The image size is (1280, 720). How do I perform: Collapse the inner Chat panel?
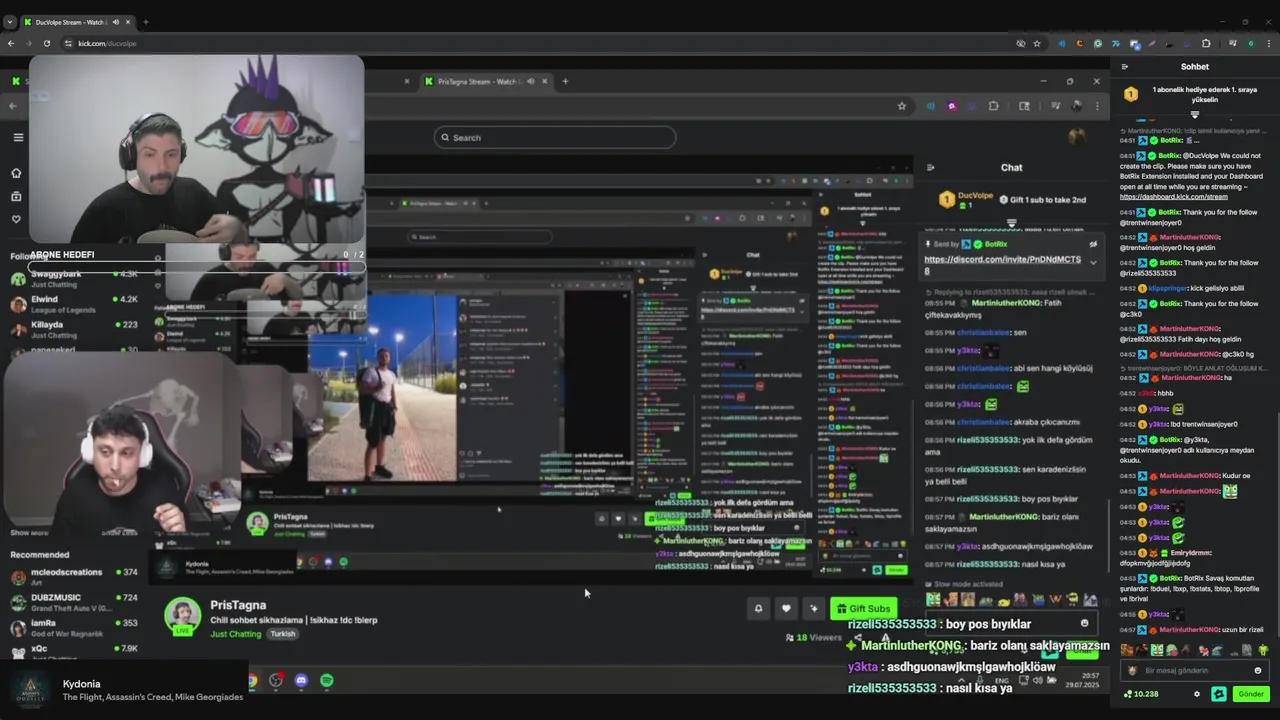(930, 168)
